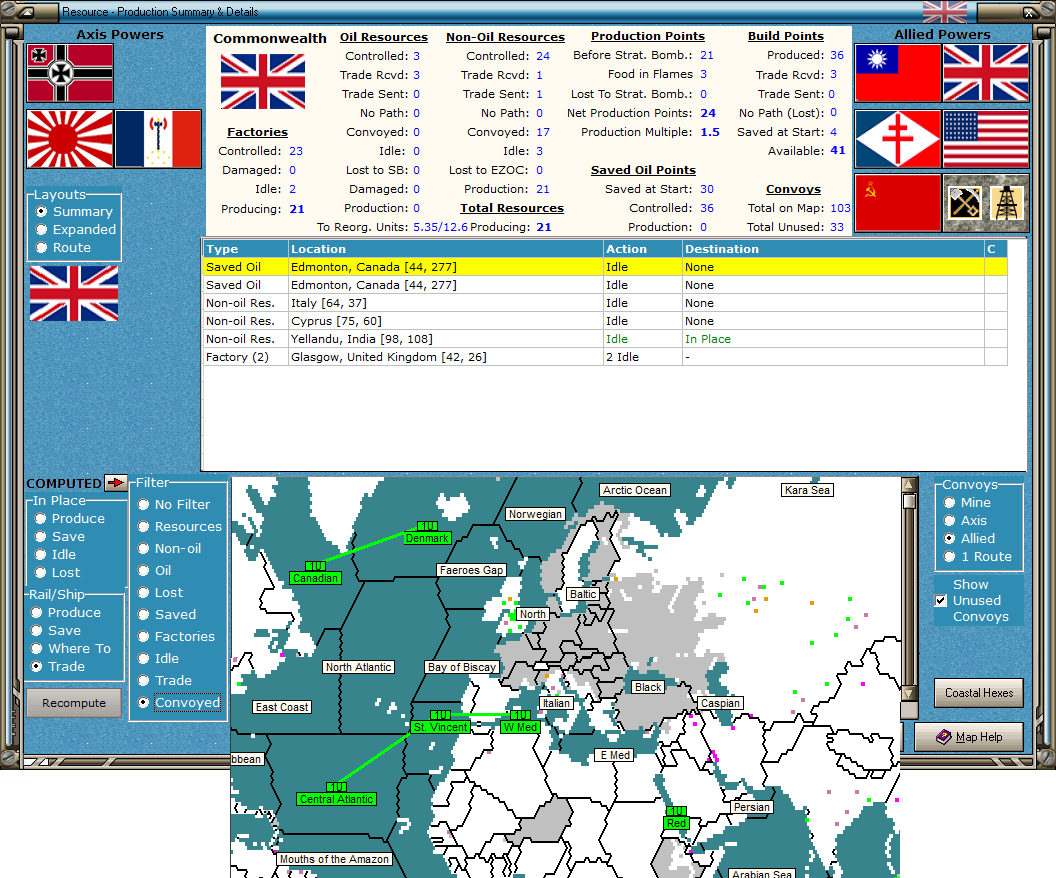Sort by the Action column header

click(x=642, y=249)
